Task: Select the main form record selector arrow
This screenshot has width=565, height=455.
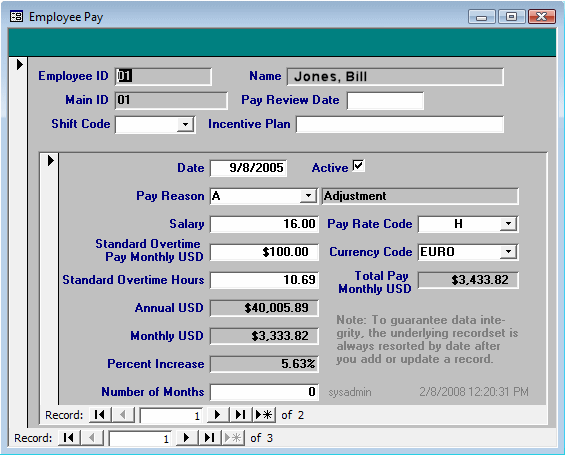Action: tap(20, 64)
